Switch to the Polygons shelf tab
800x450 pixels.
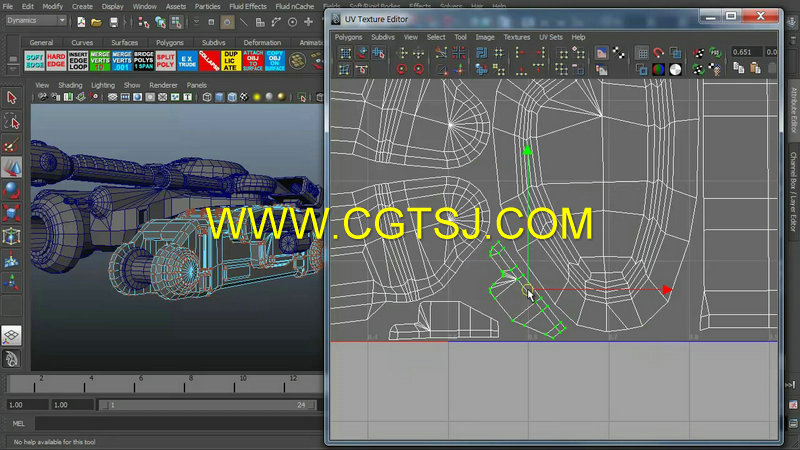click(x=169, y=43)
